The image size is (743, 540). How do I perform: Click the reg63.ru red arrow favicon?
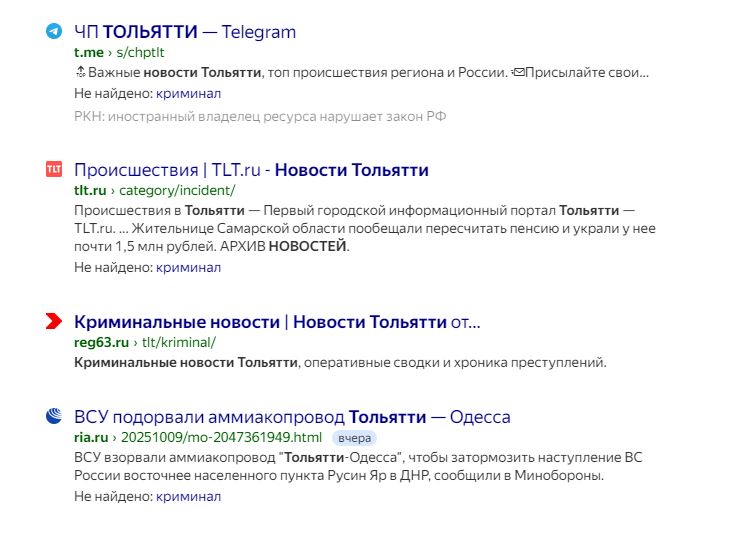pos(54,321)
